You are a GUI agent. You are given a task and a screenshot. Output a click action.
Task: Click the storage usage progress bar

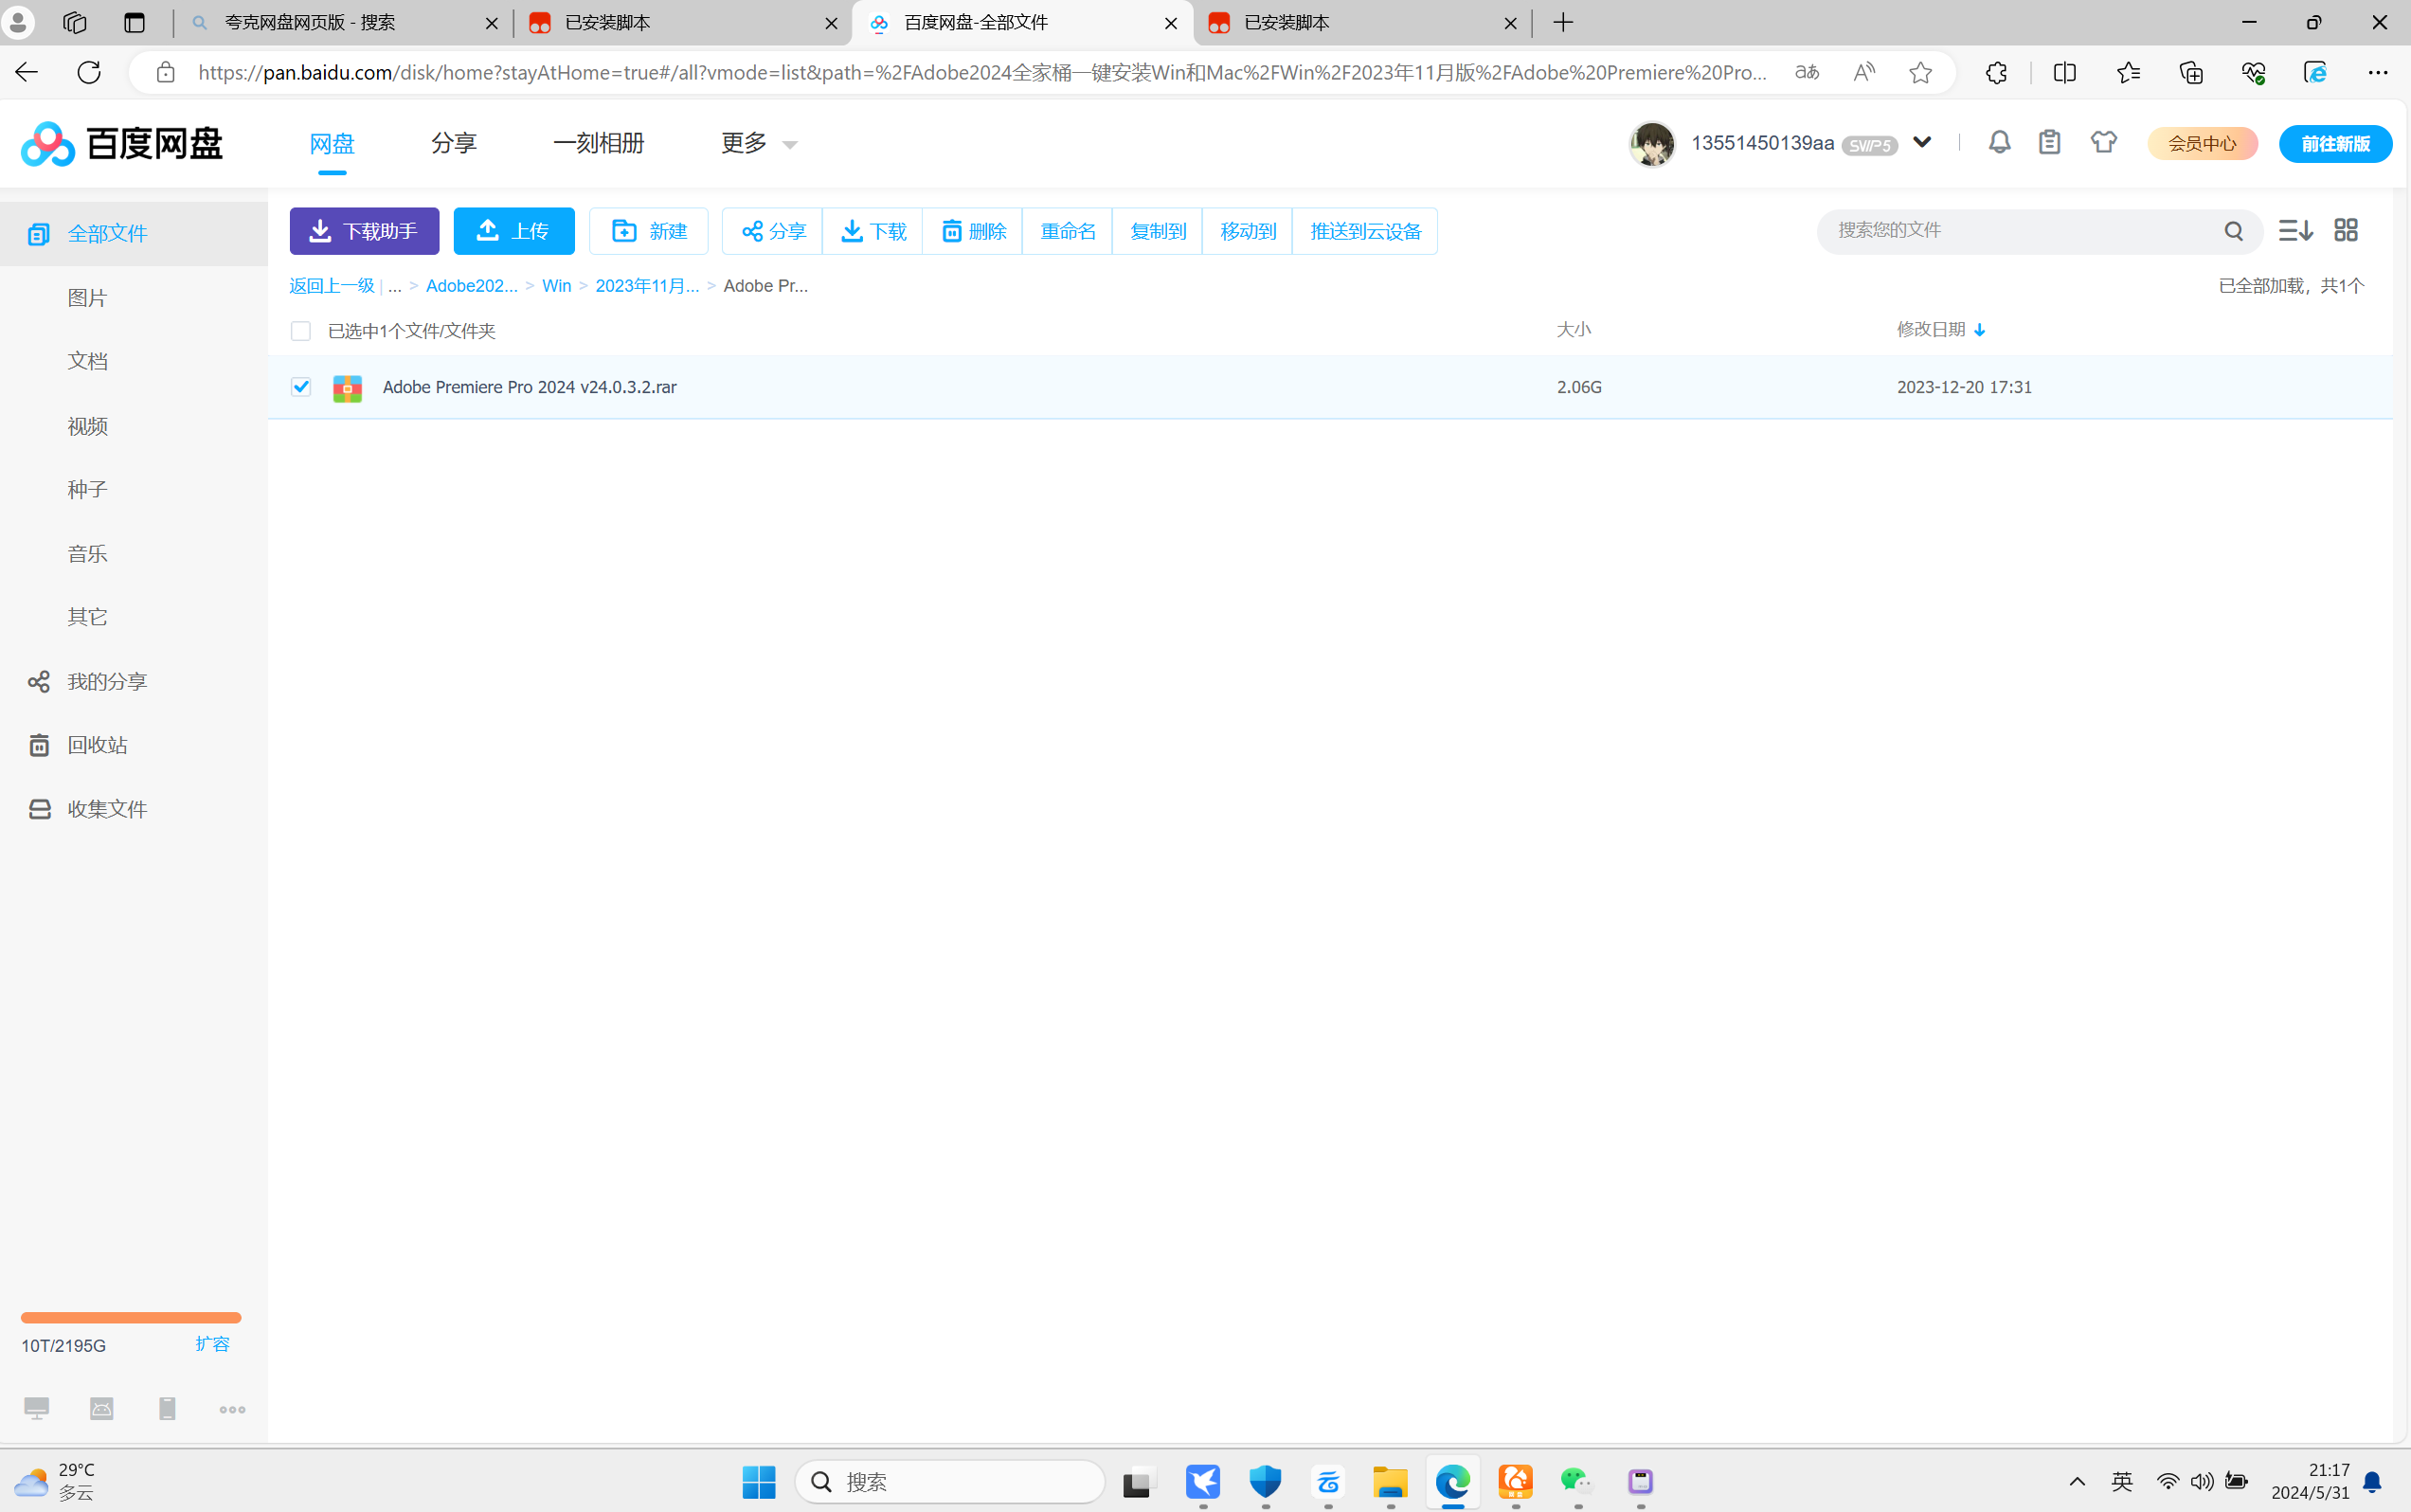coord(131,1317)
